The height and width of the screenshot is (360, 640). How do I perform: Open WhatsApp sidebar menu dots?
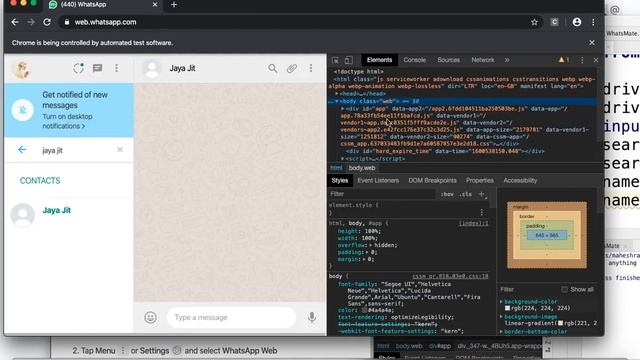pyautogui.click(x=116, y=68)
